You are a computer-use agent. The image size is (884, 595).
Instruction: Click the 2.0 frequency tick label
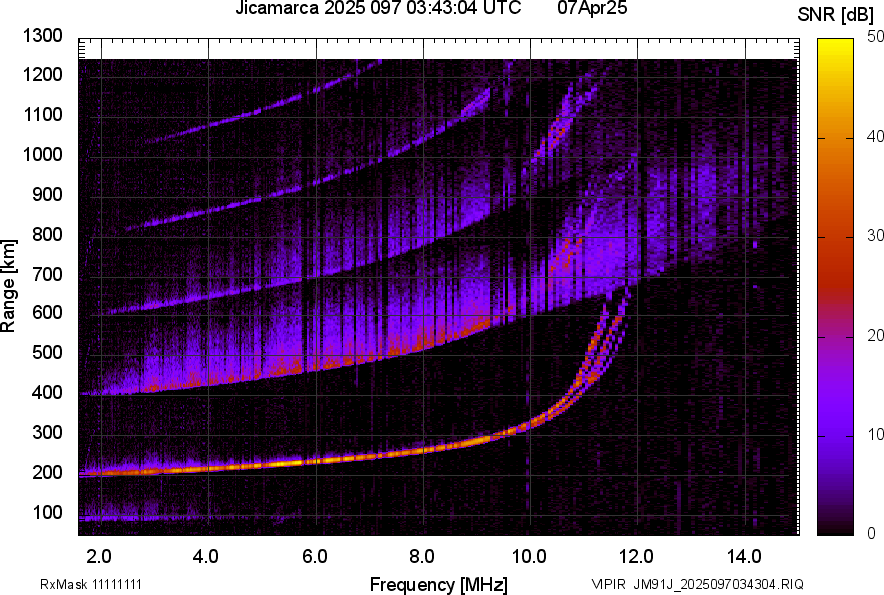[x=99, y=557]
